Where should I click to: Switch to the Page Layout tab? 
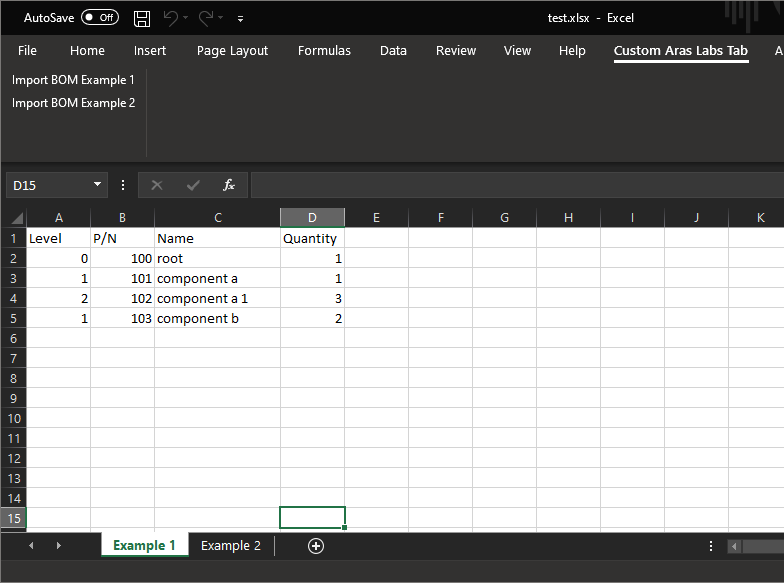click(232, 50)
